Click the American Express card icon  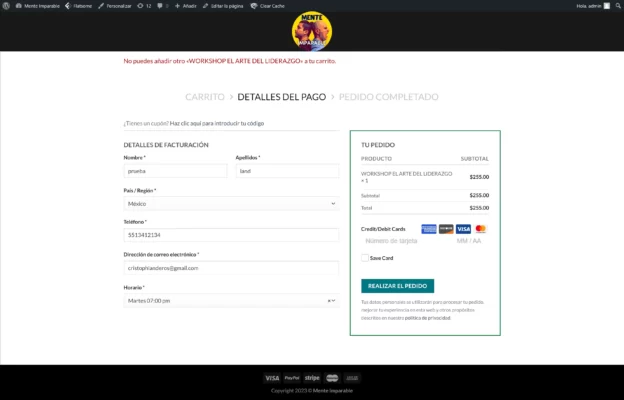coord(429,229)
